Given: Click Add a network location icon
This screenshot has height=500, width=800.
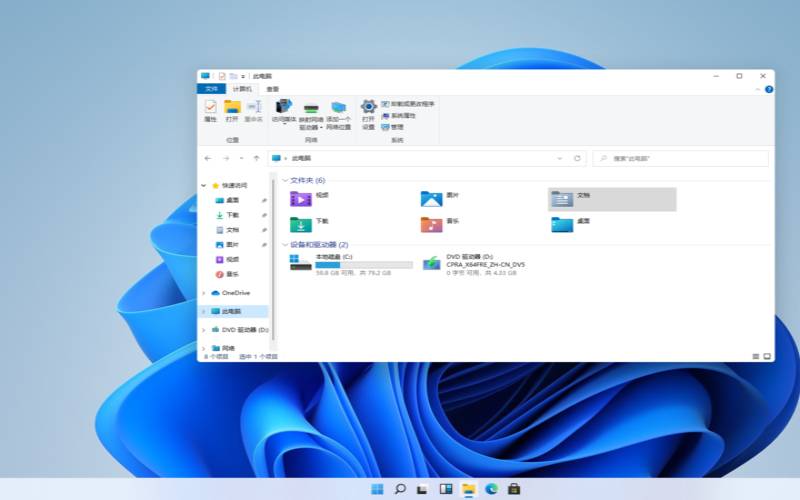Looking at the screenshot, I should pos(338,115).
